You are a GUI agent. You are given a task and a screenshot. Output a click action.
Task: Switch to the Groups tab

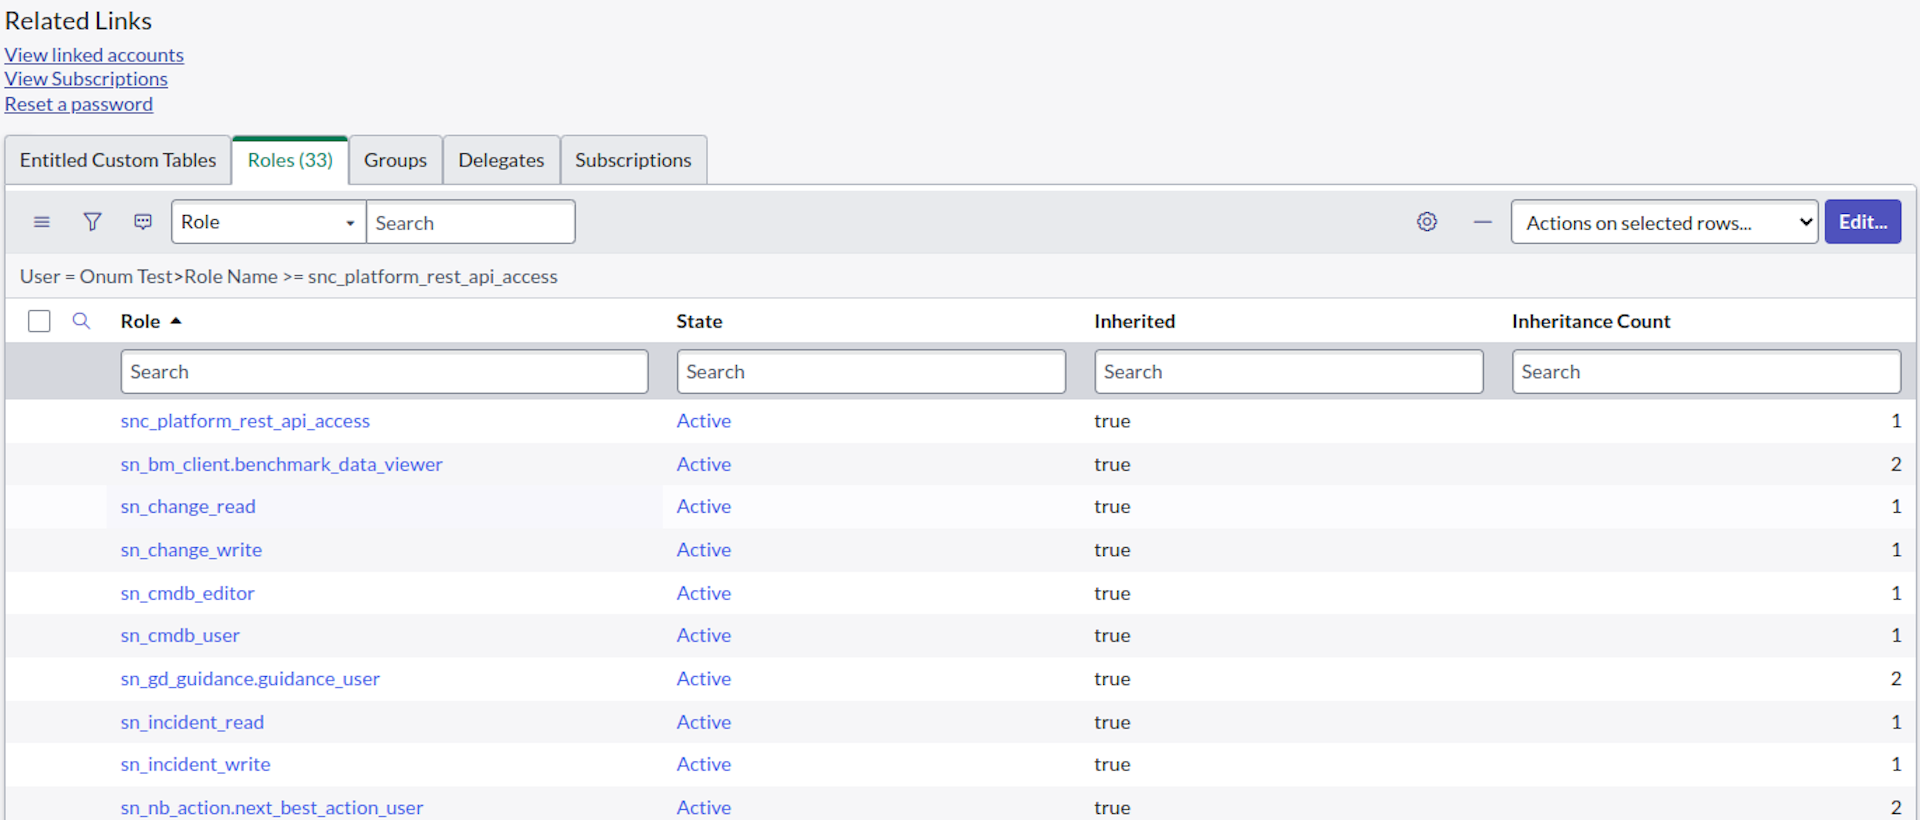click(x=395, y=160)
